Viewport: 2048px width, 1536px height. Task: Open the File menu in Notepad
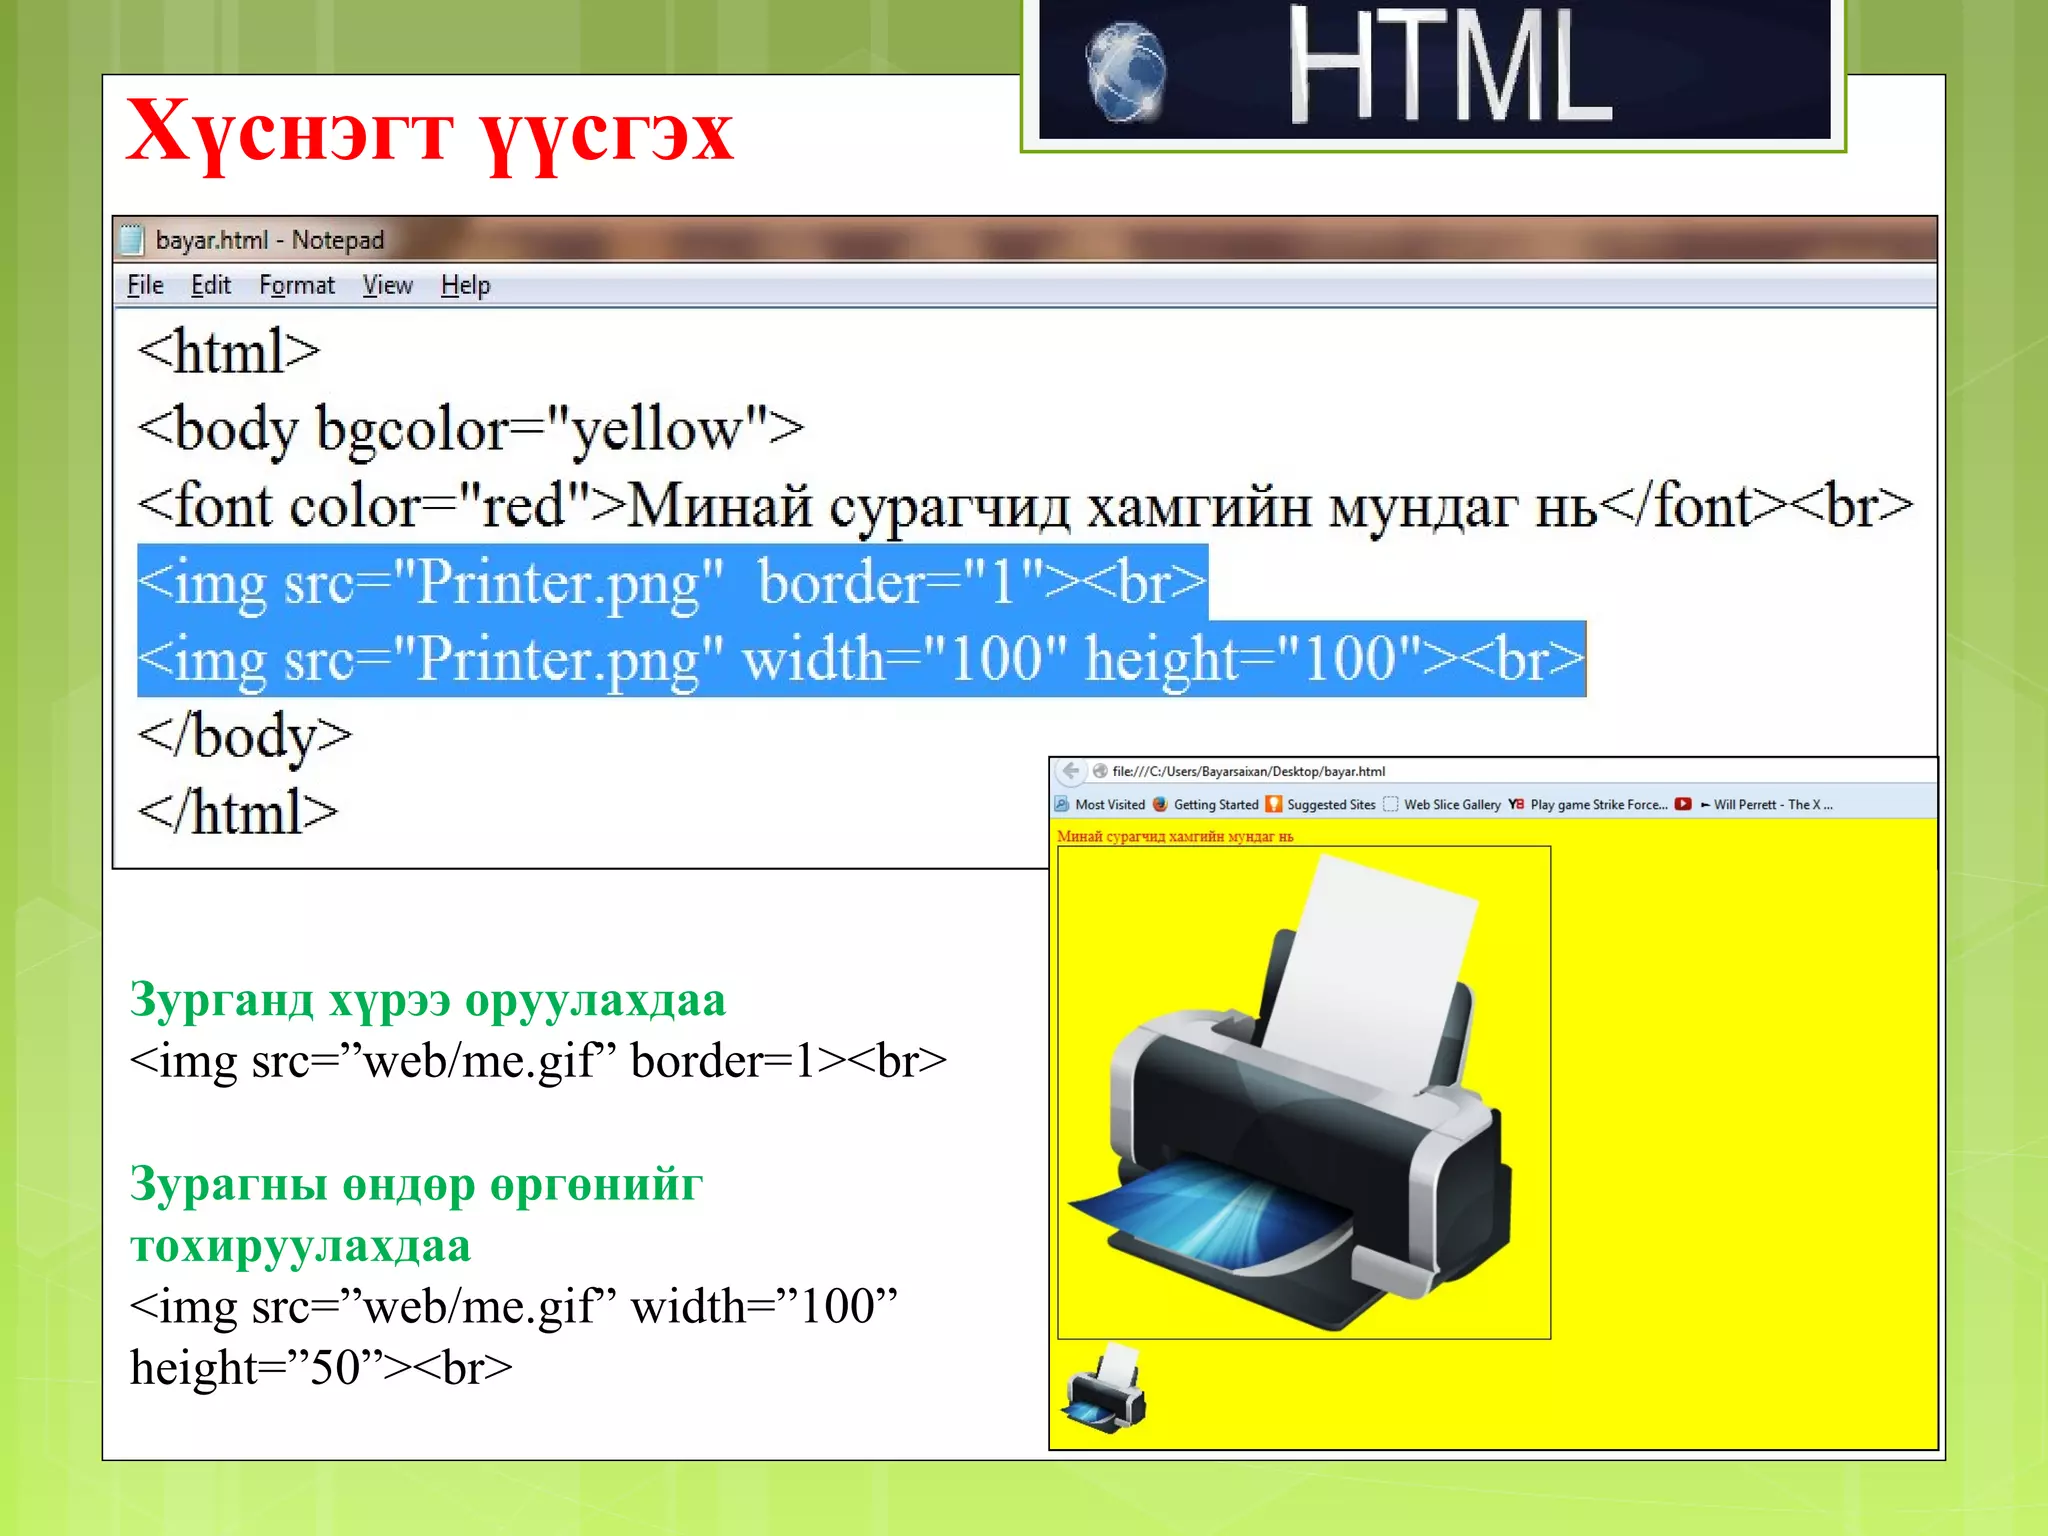pos(145,285)
